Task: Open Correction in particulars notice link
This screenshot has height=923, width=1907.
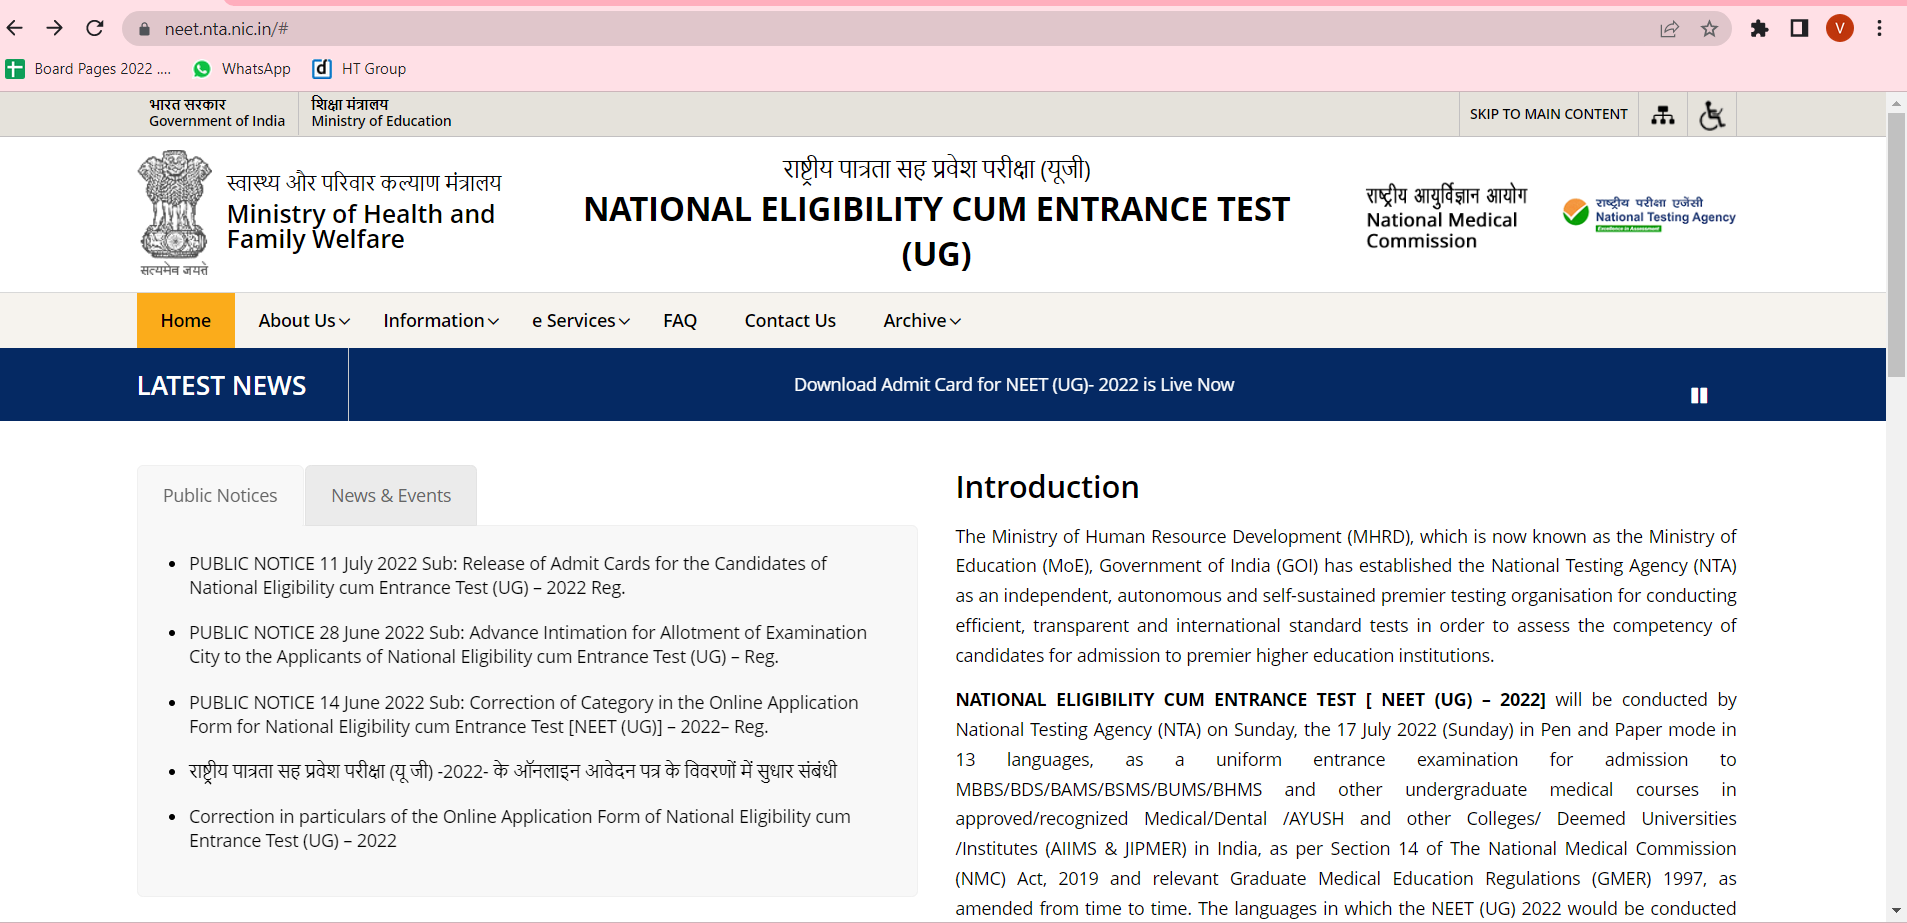Action: [520, 829]
